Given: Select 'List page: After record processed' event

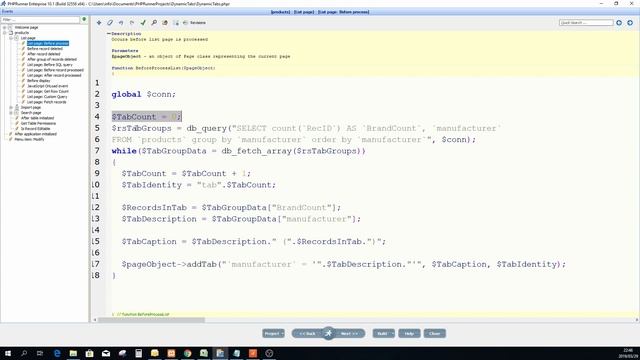Looking at the screenshot, I should tap(54, 75).
